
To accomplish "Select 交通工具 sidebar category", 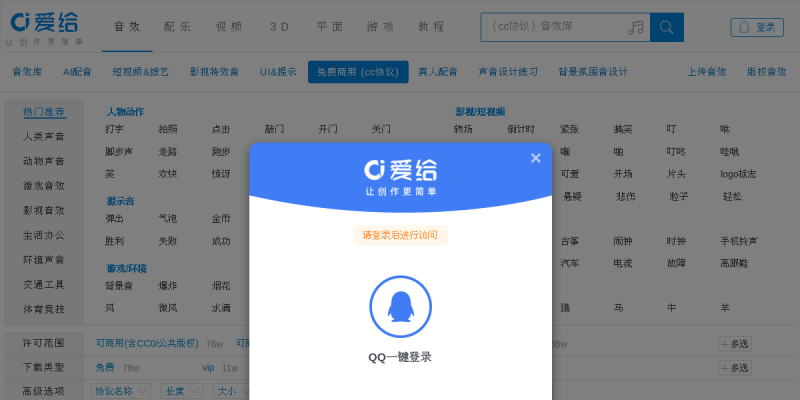I will (44, 284).
